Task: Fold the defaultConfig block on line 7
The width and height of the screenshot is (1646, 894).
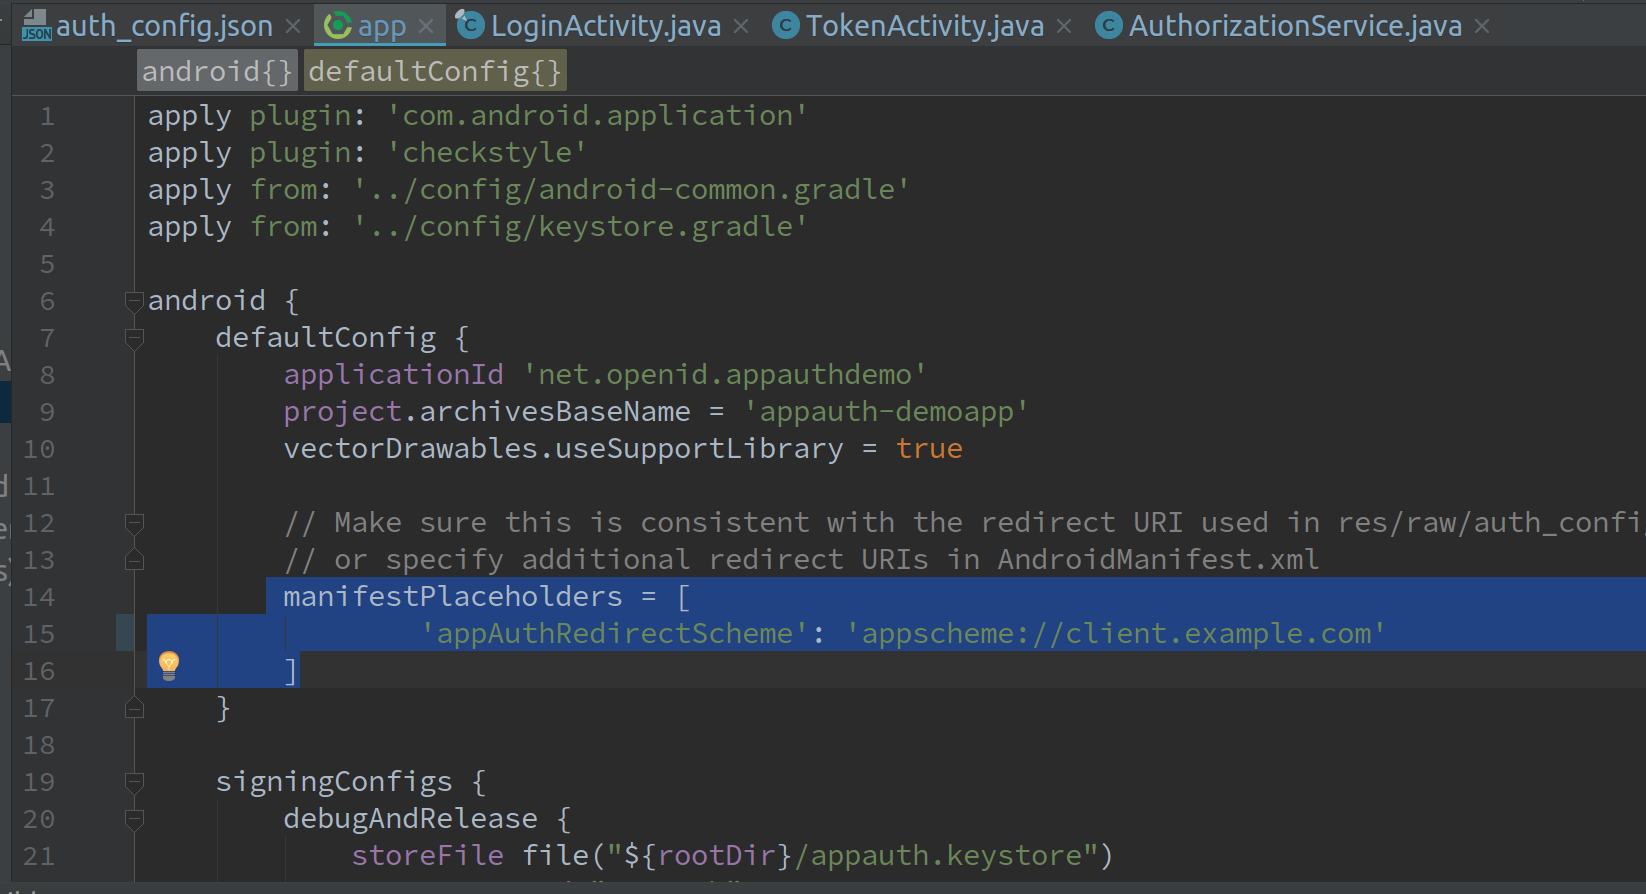Action: tap(134, 338)
